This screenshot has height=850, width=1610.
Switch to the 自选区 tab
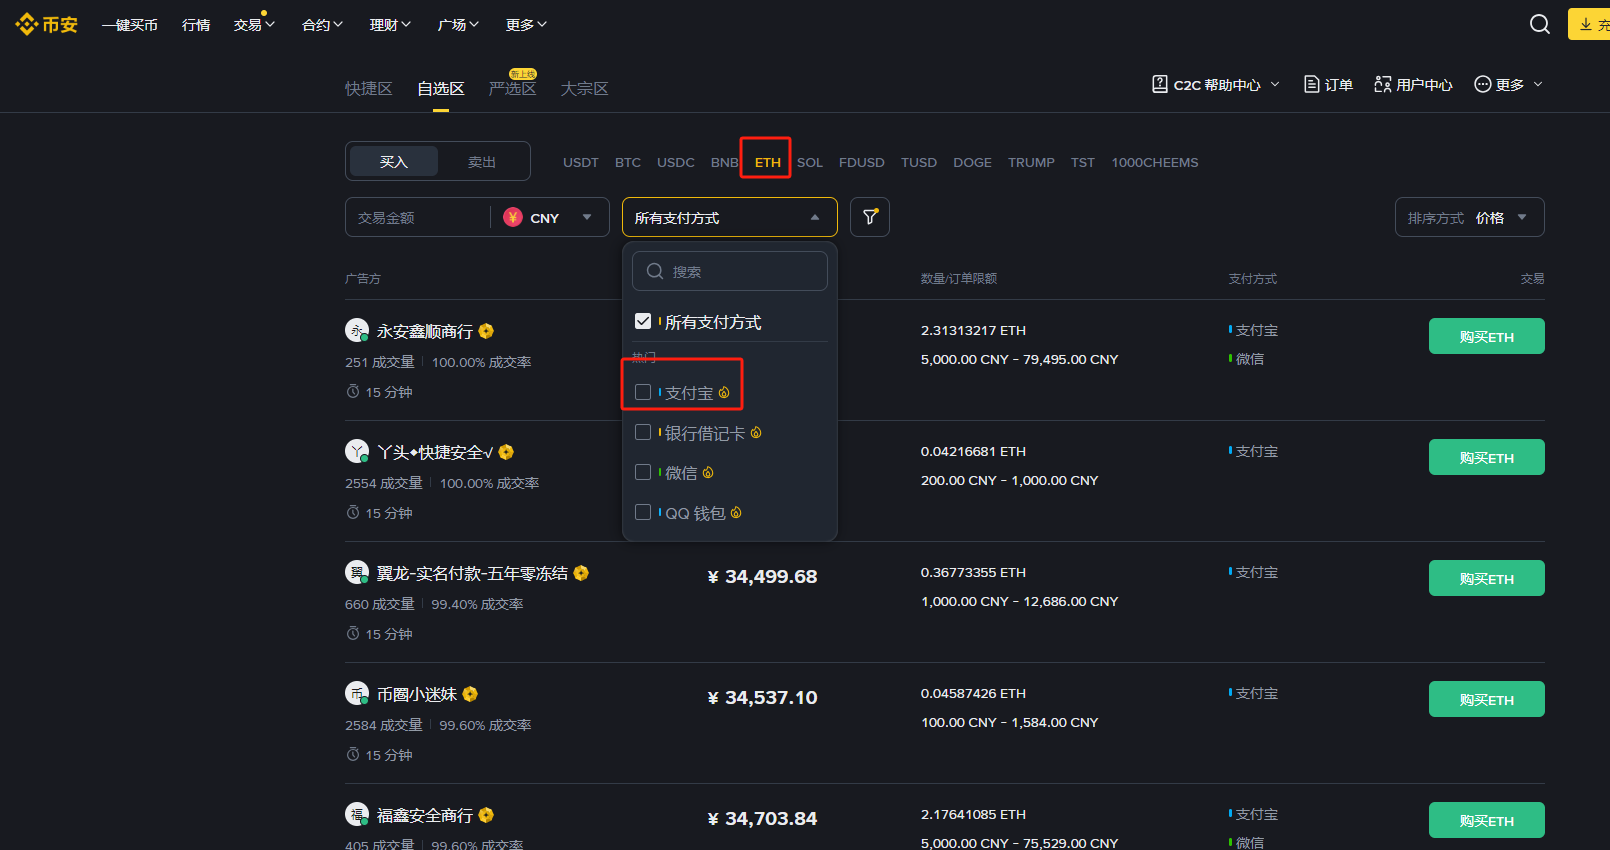[441, 88]
